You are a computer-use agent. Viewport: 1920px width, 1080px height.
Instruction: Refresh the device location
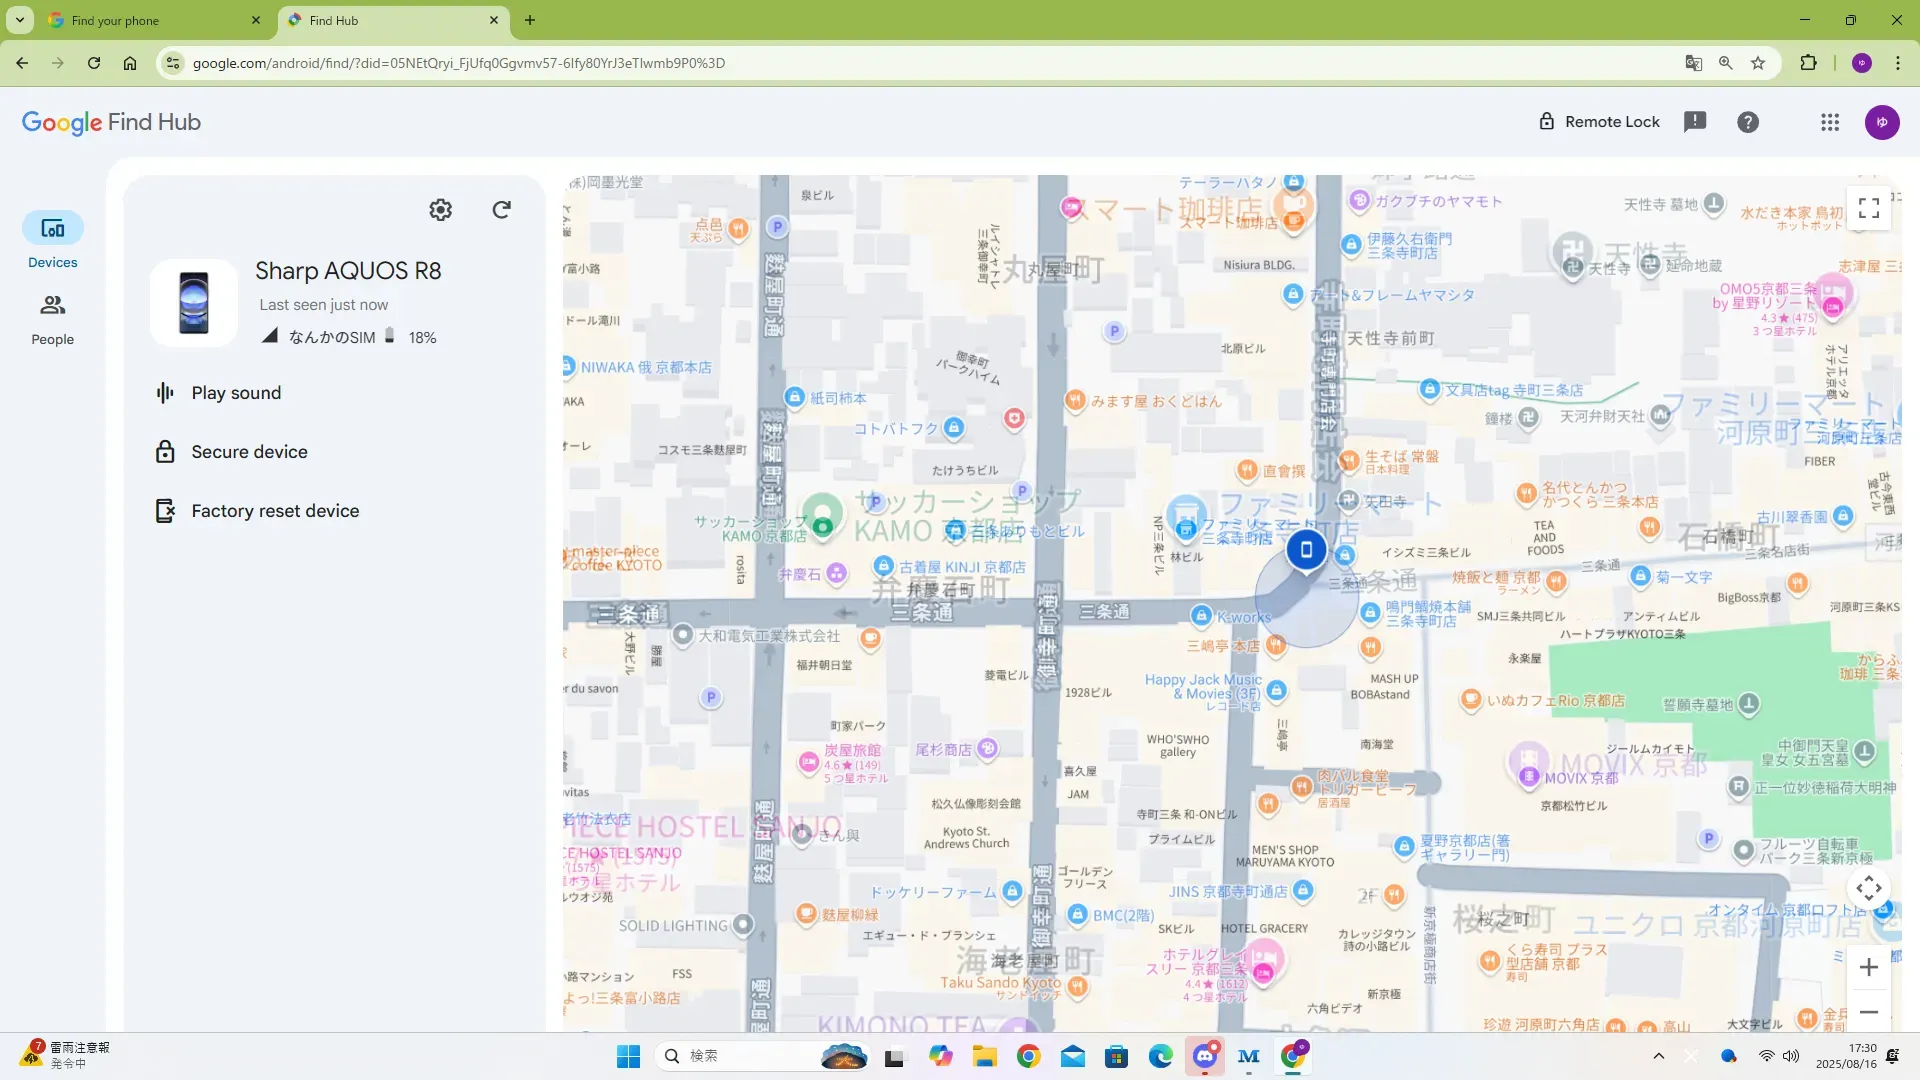[x=502, y=210]
